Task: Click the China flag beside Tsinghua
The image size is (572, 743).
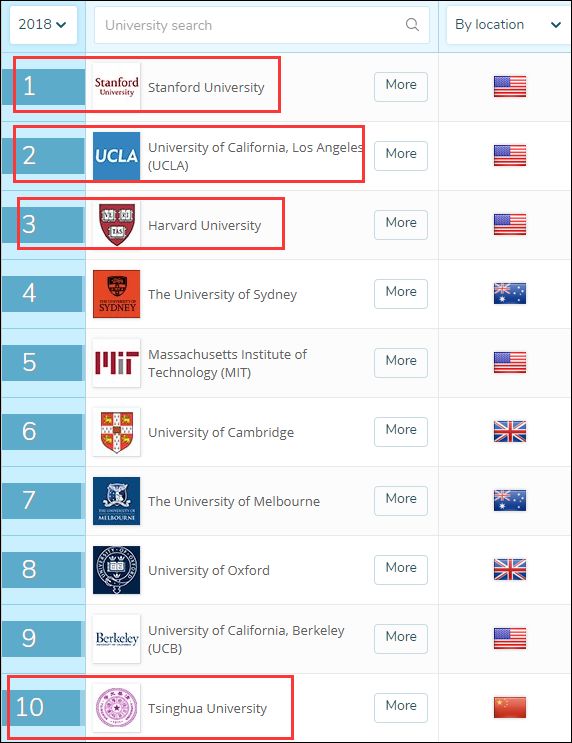Action: [x=510, y=707]
